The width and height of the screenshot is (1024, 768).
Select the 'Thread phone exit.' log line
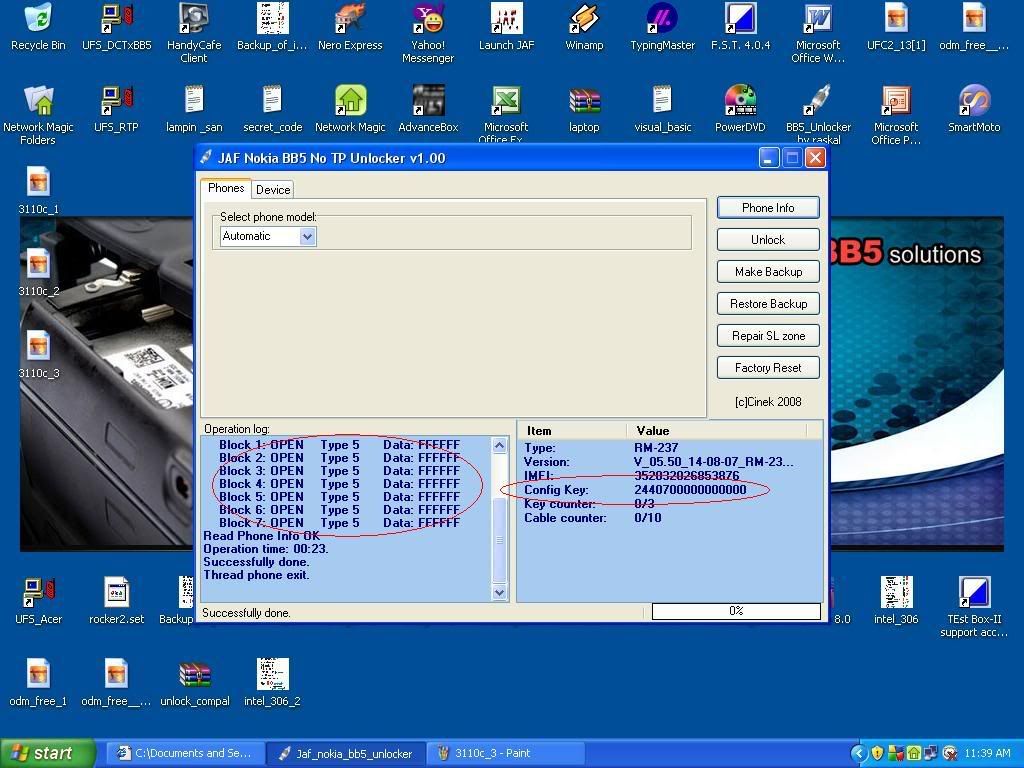tap(256, 575)
